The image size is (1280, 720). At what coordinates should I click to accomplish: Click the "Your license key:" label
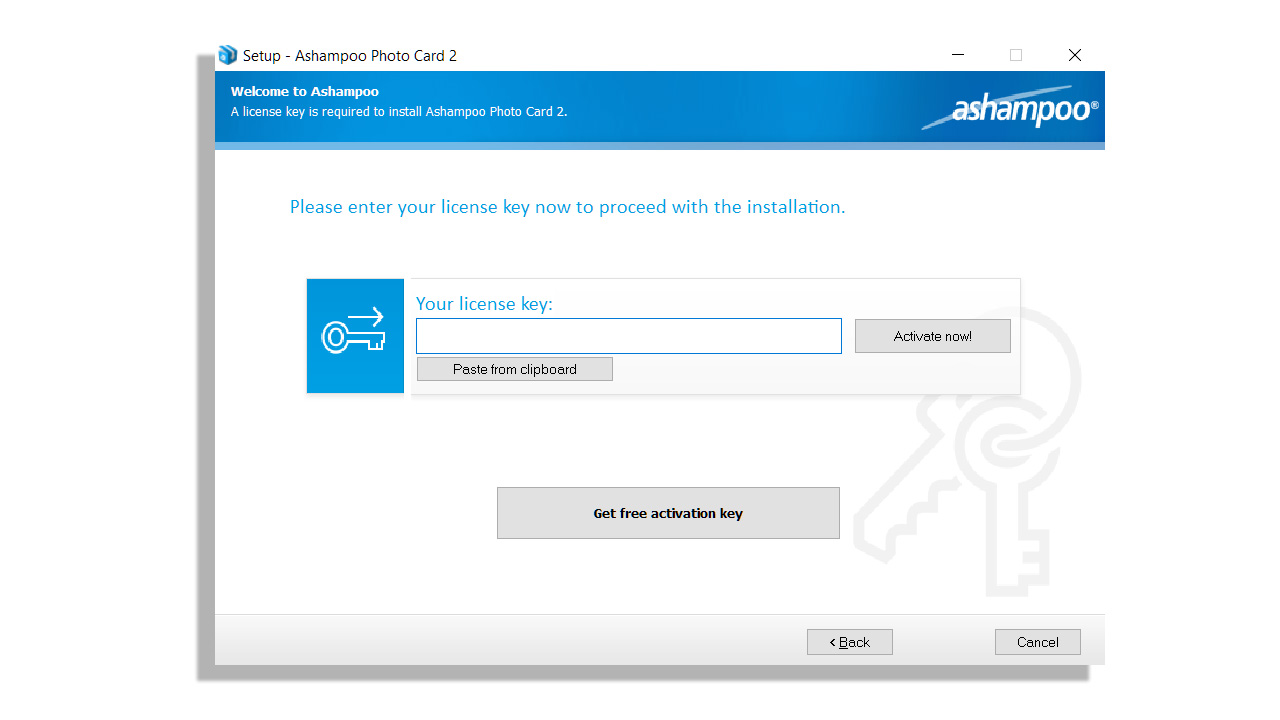click(x=484, y=304)
